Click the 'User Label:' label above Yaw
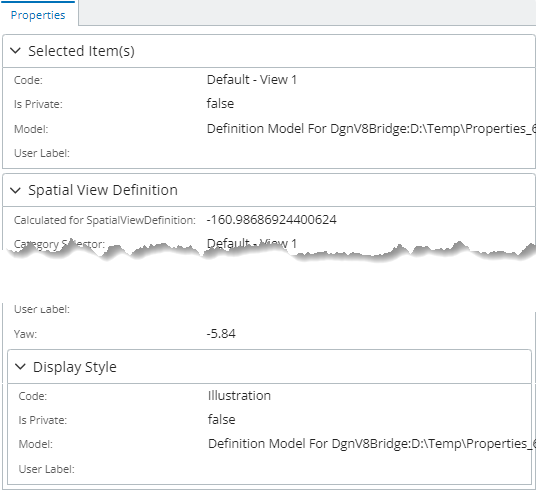The height and width of the screenshot is (490, 536). point(42,309)
